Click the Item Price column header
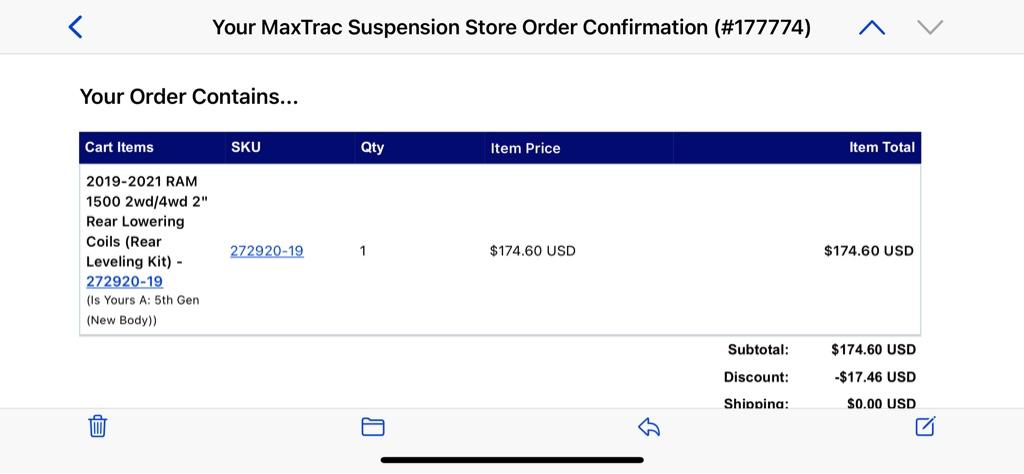The height and width of the screenshot is (474, 1024). [525, 148]
